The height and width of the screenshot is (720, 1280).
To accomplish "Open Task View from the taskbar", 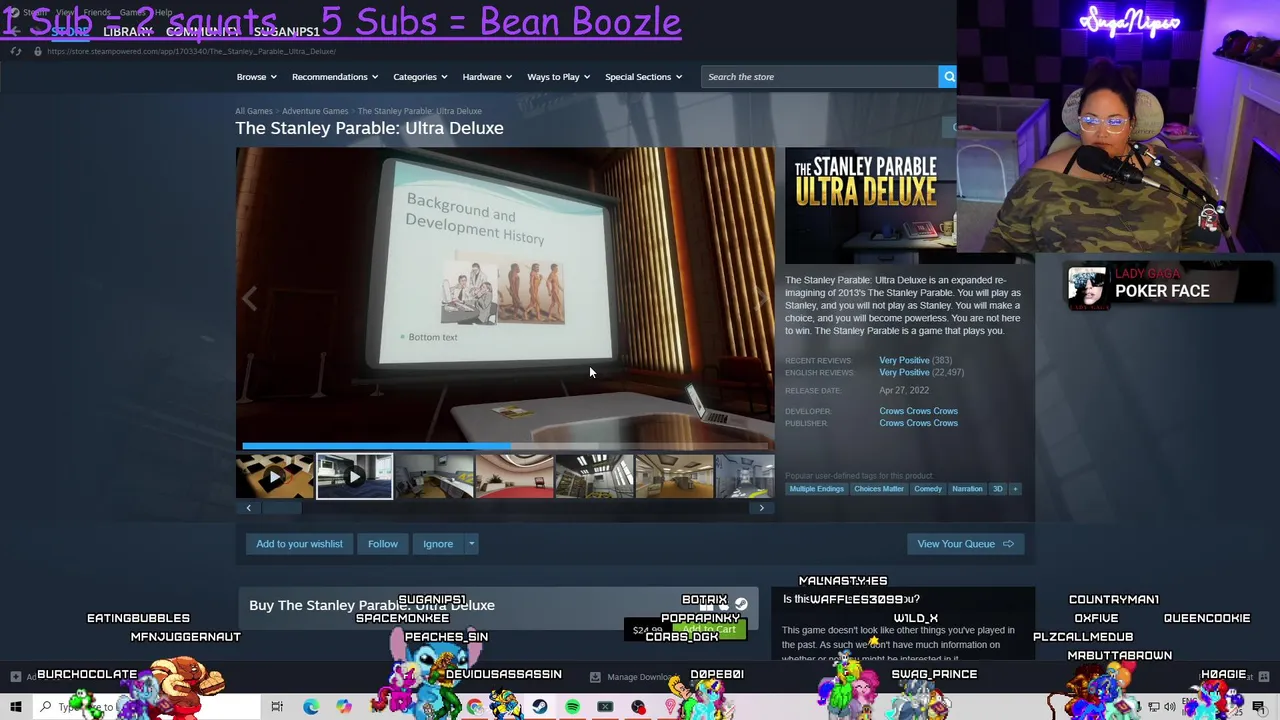I will point(277,707).
